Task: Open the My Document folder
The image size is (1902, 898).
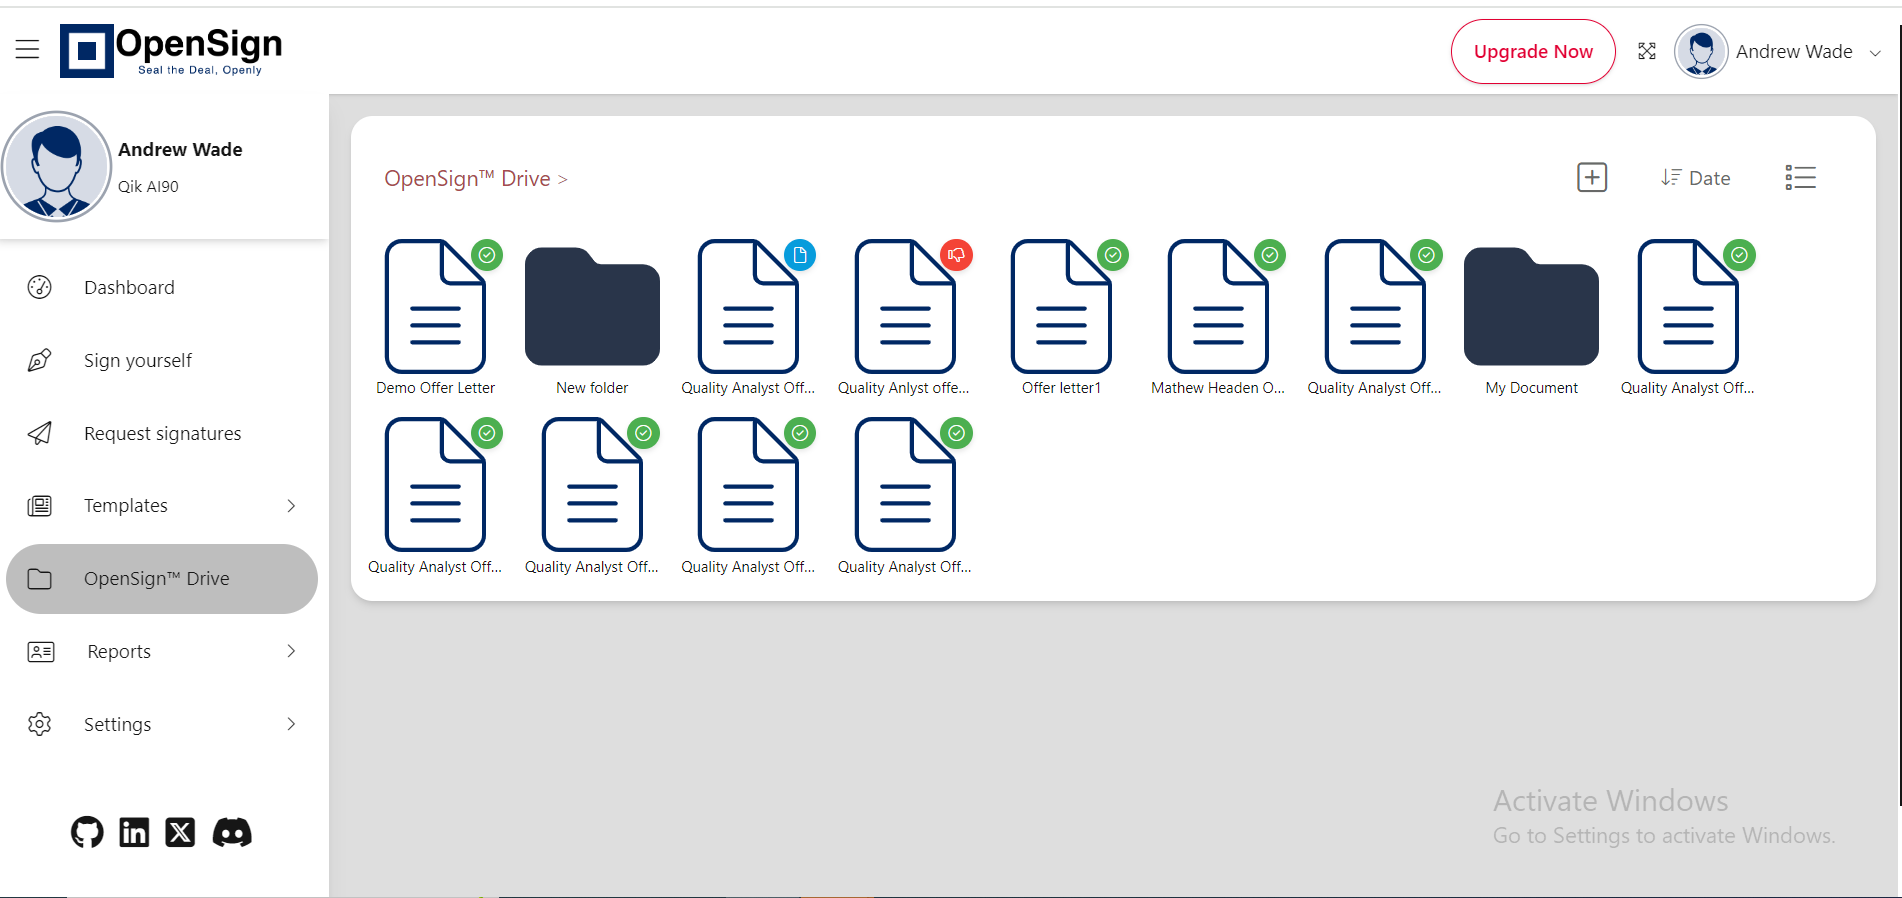Action: click(x=1531, y=306)
